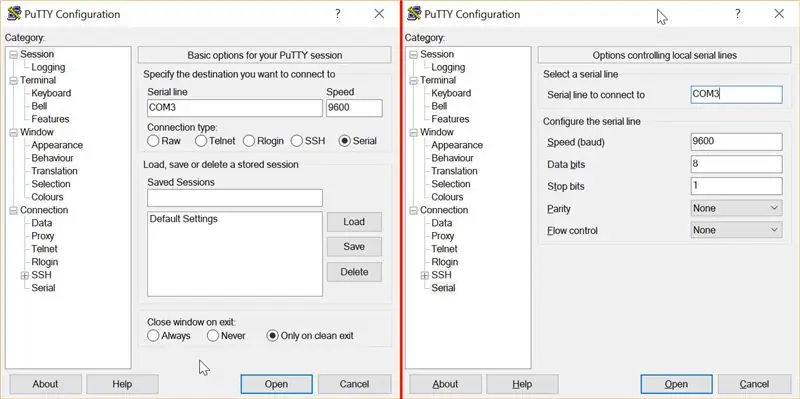The height and width of the screenshot is (399, 800).
Task: Click PuTTY icon in left window title bar
Action: point(14,14)
